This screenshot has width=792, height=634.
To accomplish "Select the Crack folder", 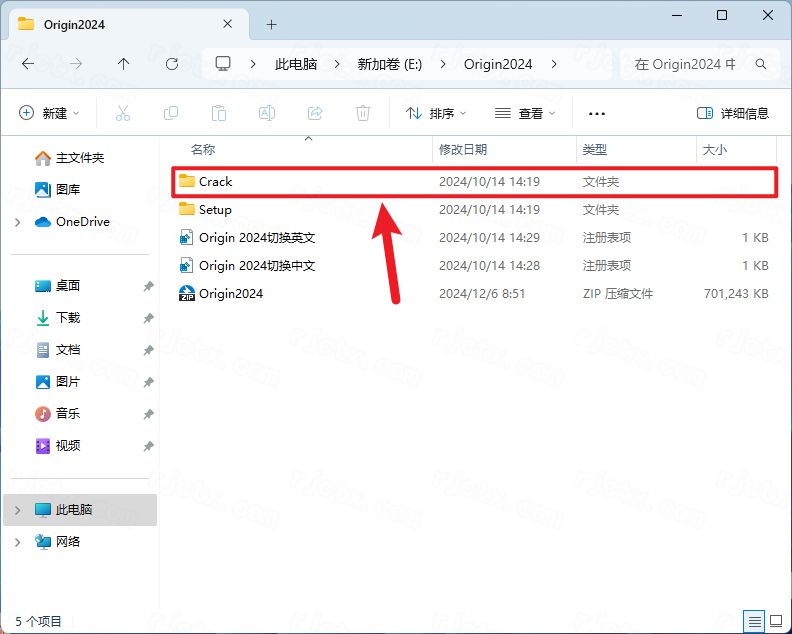I will point(215,182).
